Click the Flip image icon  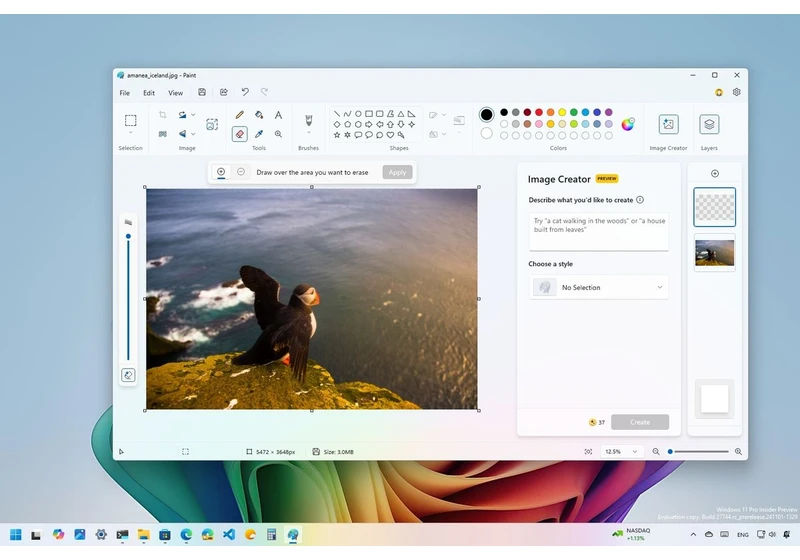coord(182,134)
